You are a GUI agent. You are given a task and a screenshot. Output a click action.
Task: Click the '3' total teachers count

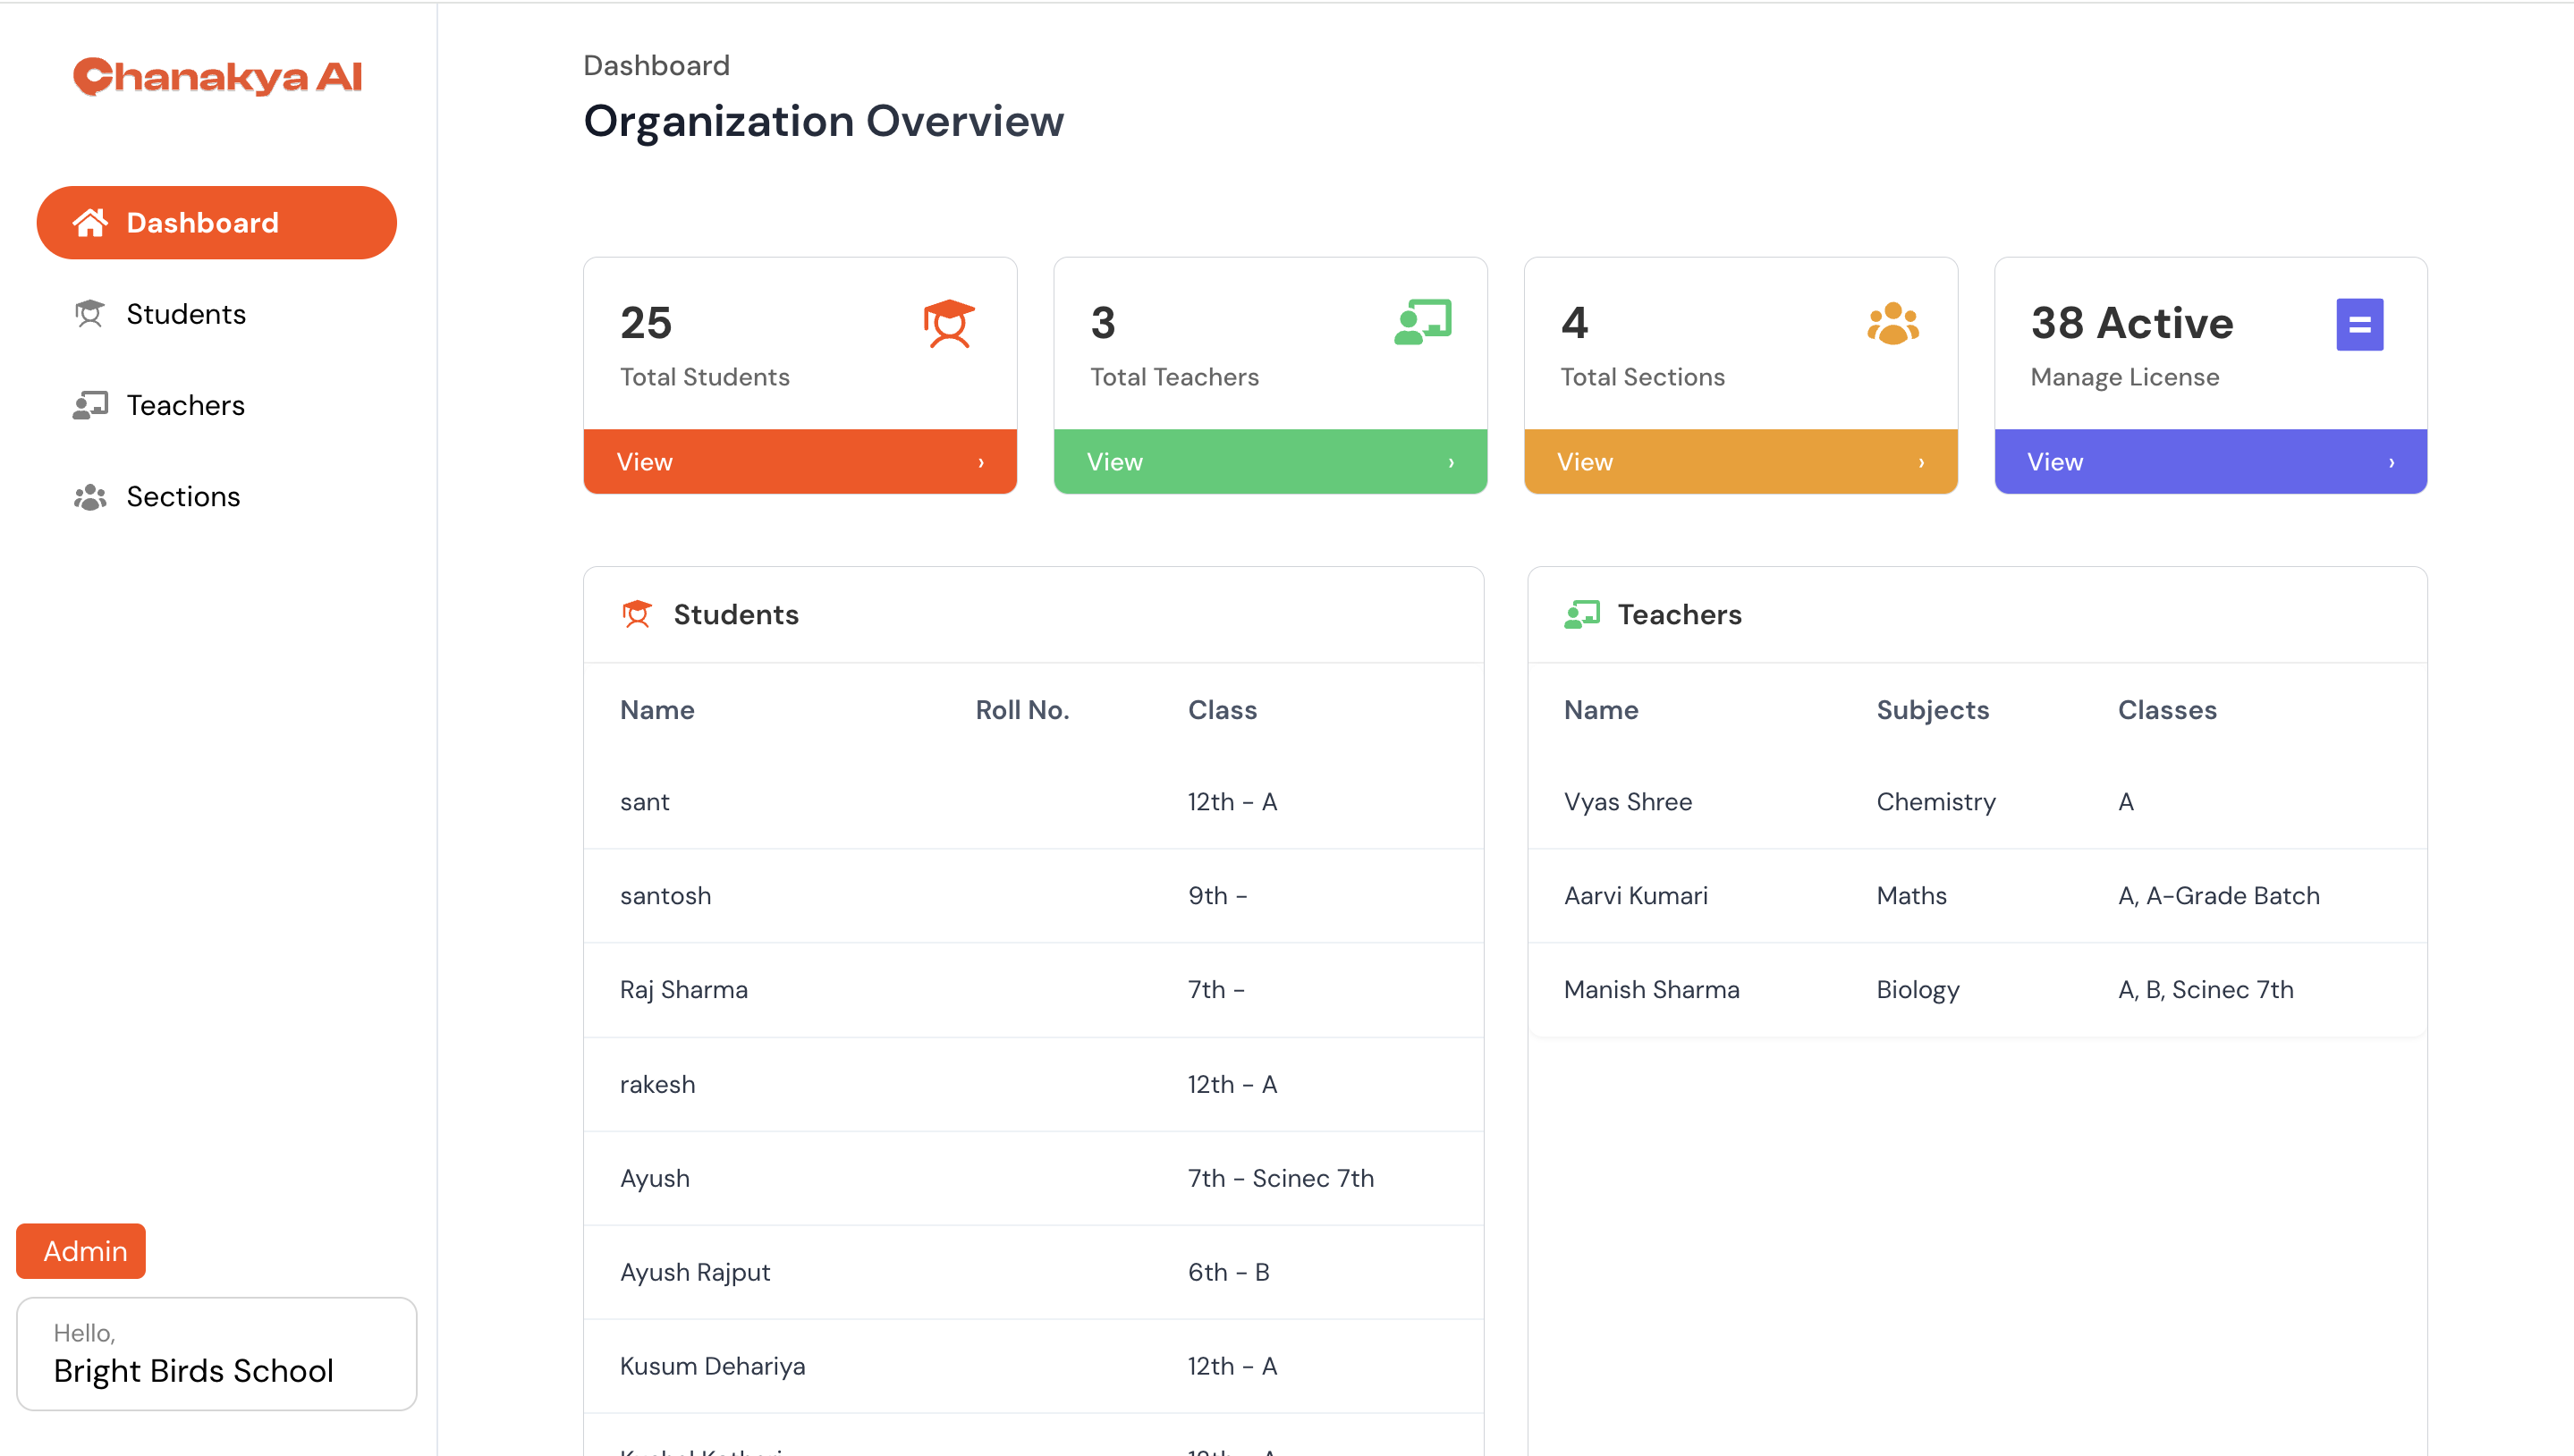[1103, 323]
